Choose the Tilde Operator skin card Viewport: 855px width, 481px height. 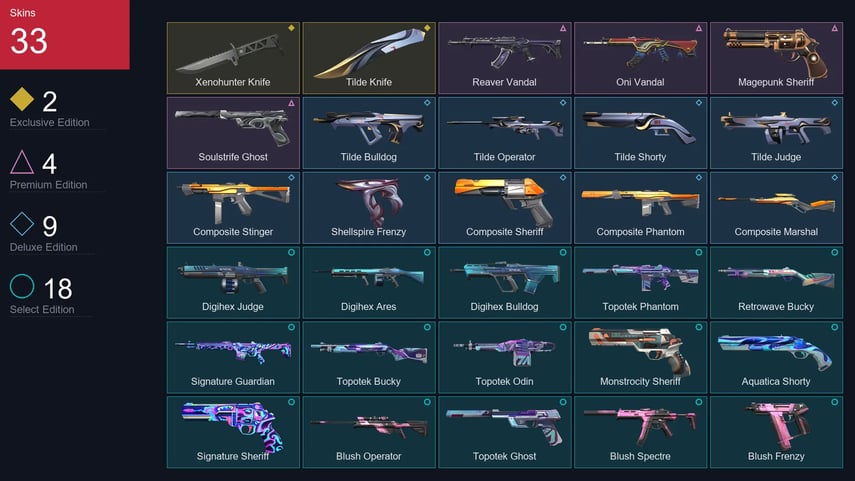504,133
